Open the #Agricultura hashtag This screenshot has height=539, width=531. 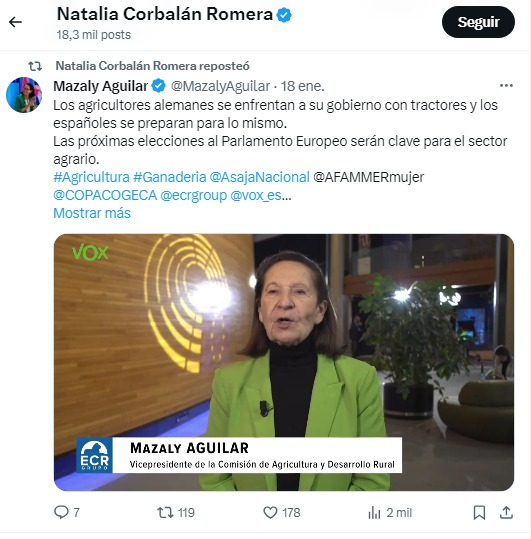91,177
